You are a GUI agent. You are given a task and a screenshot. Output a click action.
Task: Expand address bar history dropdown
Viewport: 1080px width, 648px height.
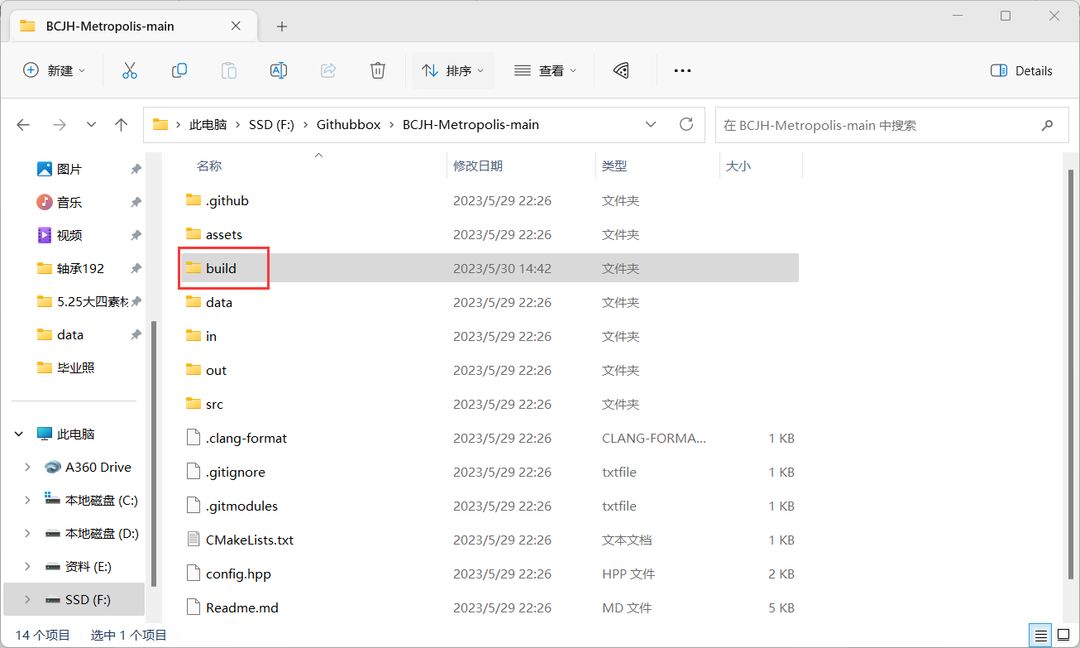(650, 125)
